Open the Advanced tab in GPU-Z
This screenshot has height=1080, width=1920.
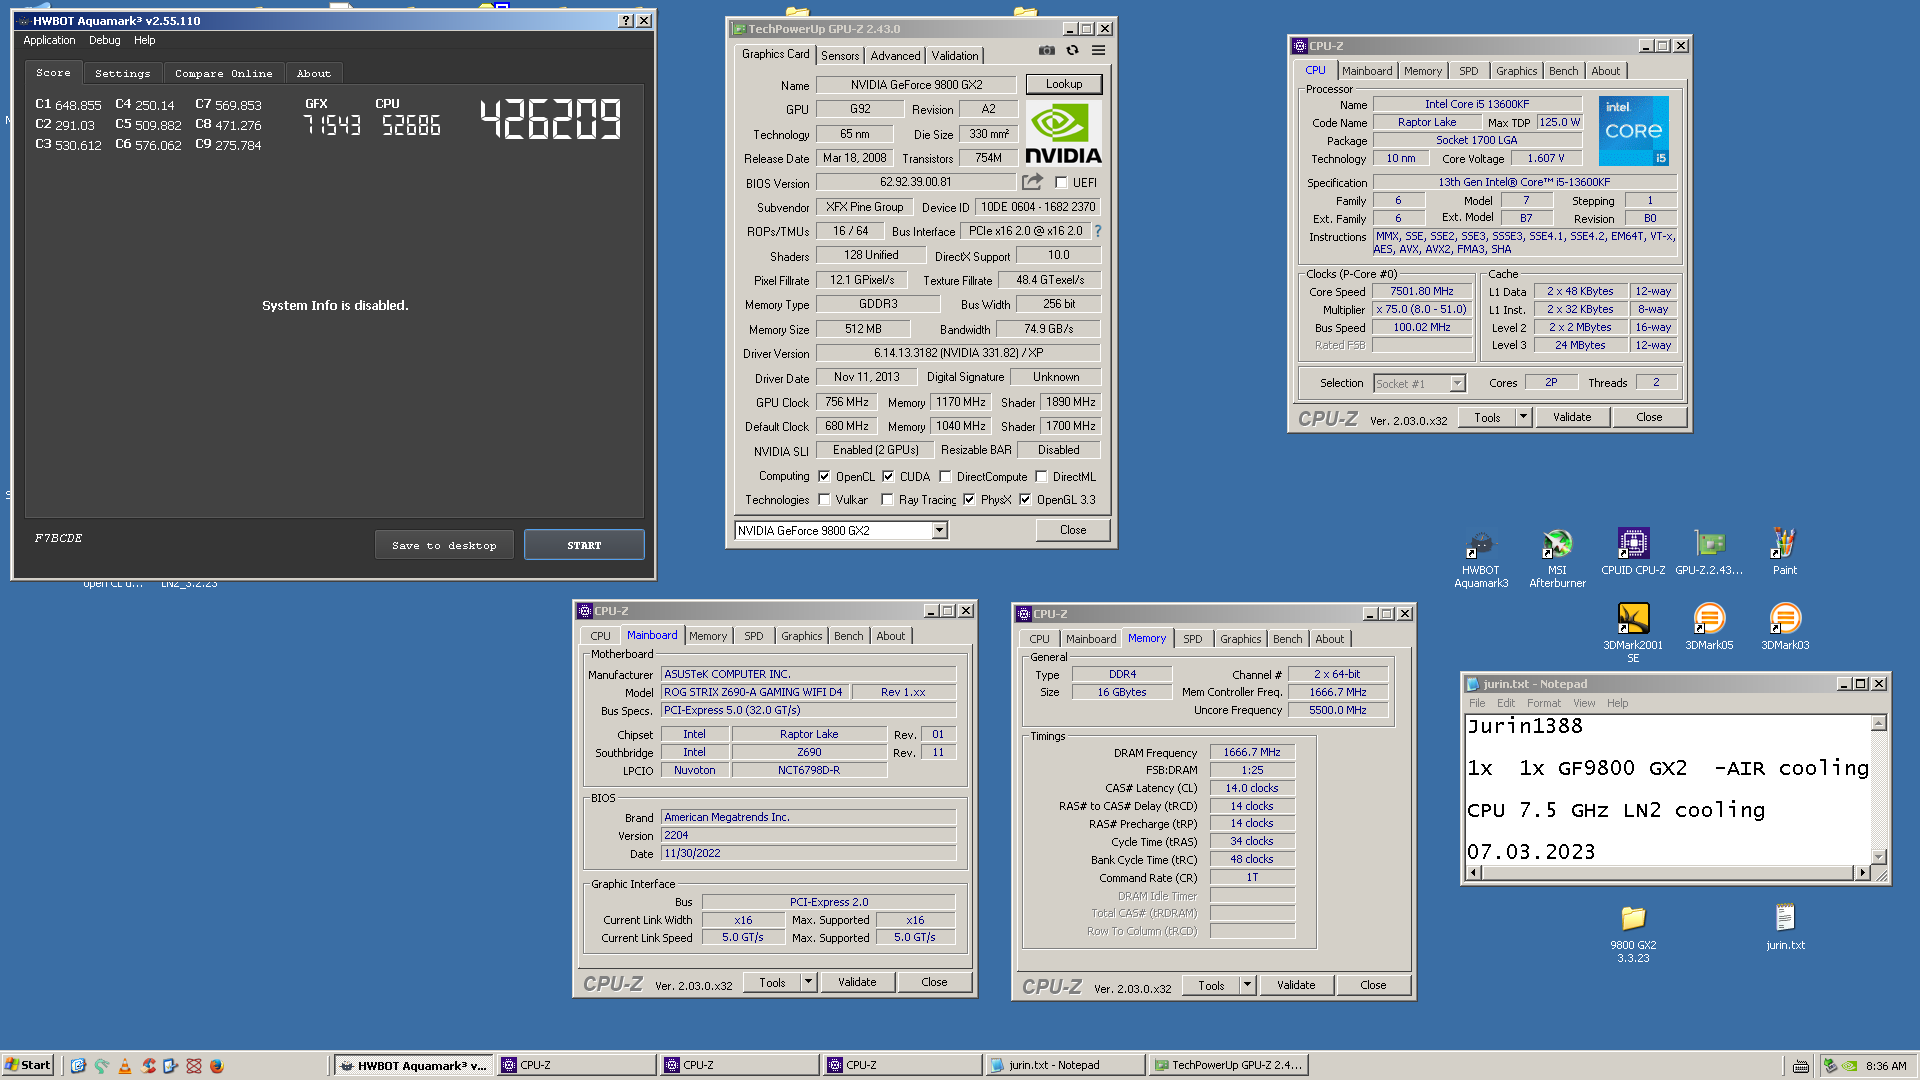click(x=895, y=56)
